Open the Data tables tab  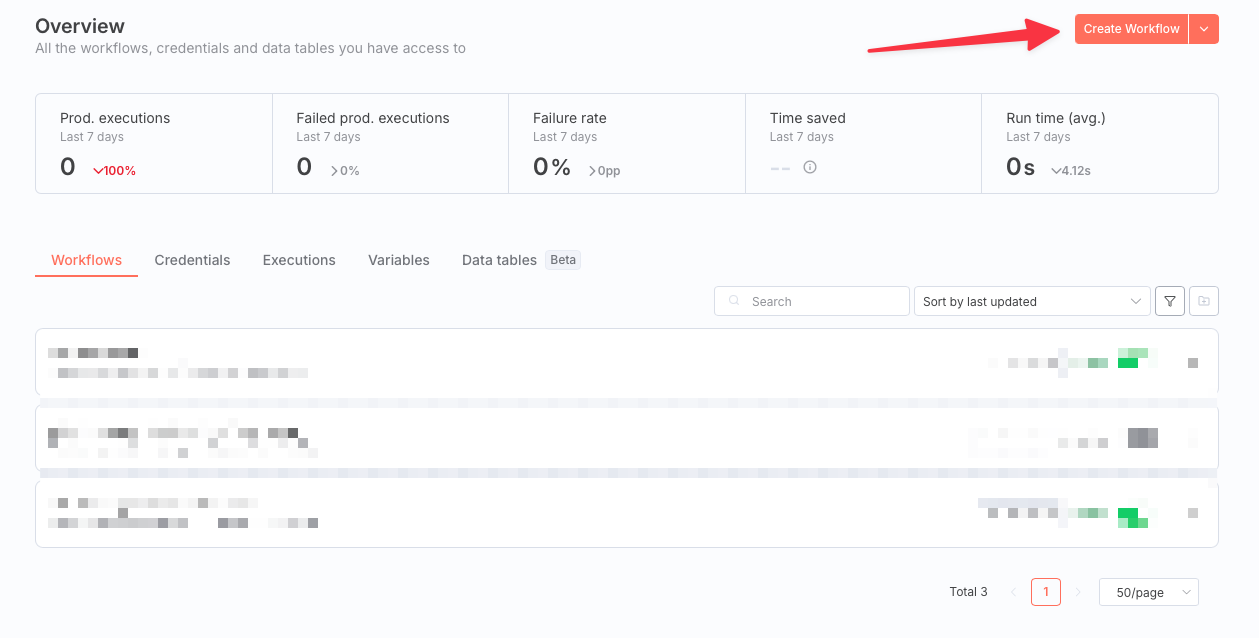[x=499, y=260]
